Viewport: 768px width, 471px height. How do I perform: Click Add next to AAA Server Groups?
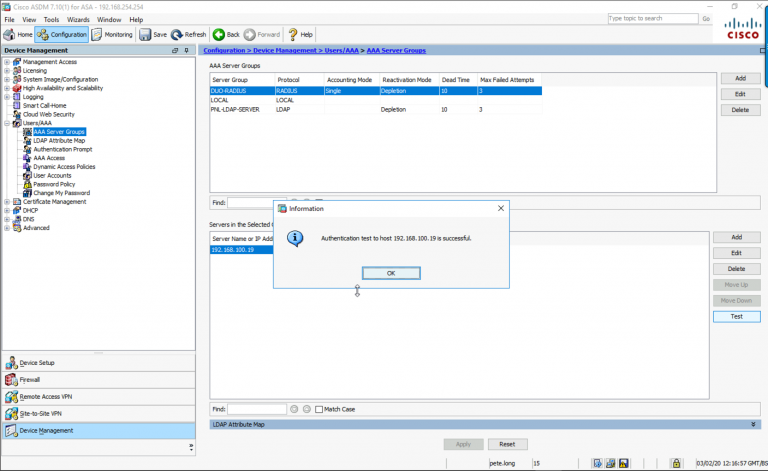pyautogui.click(x=741, y=78)
